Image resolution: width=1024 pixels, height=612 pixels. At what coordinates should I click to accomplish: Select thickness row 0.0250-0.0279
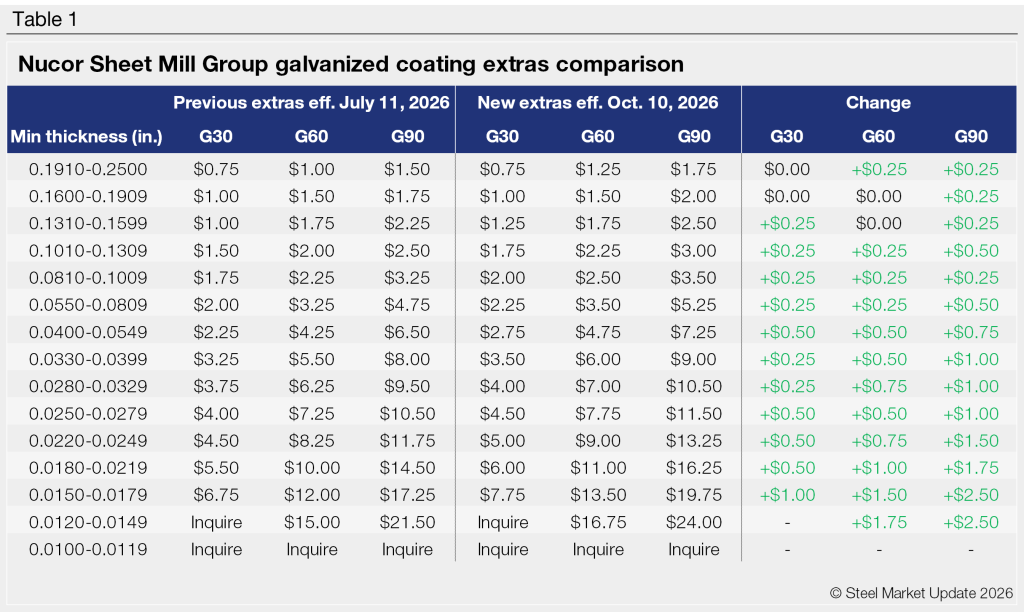(x=512, y=413)
